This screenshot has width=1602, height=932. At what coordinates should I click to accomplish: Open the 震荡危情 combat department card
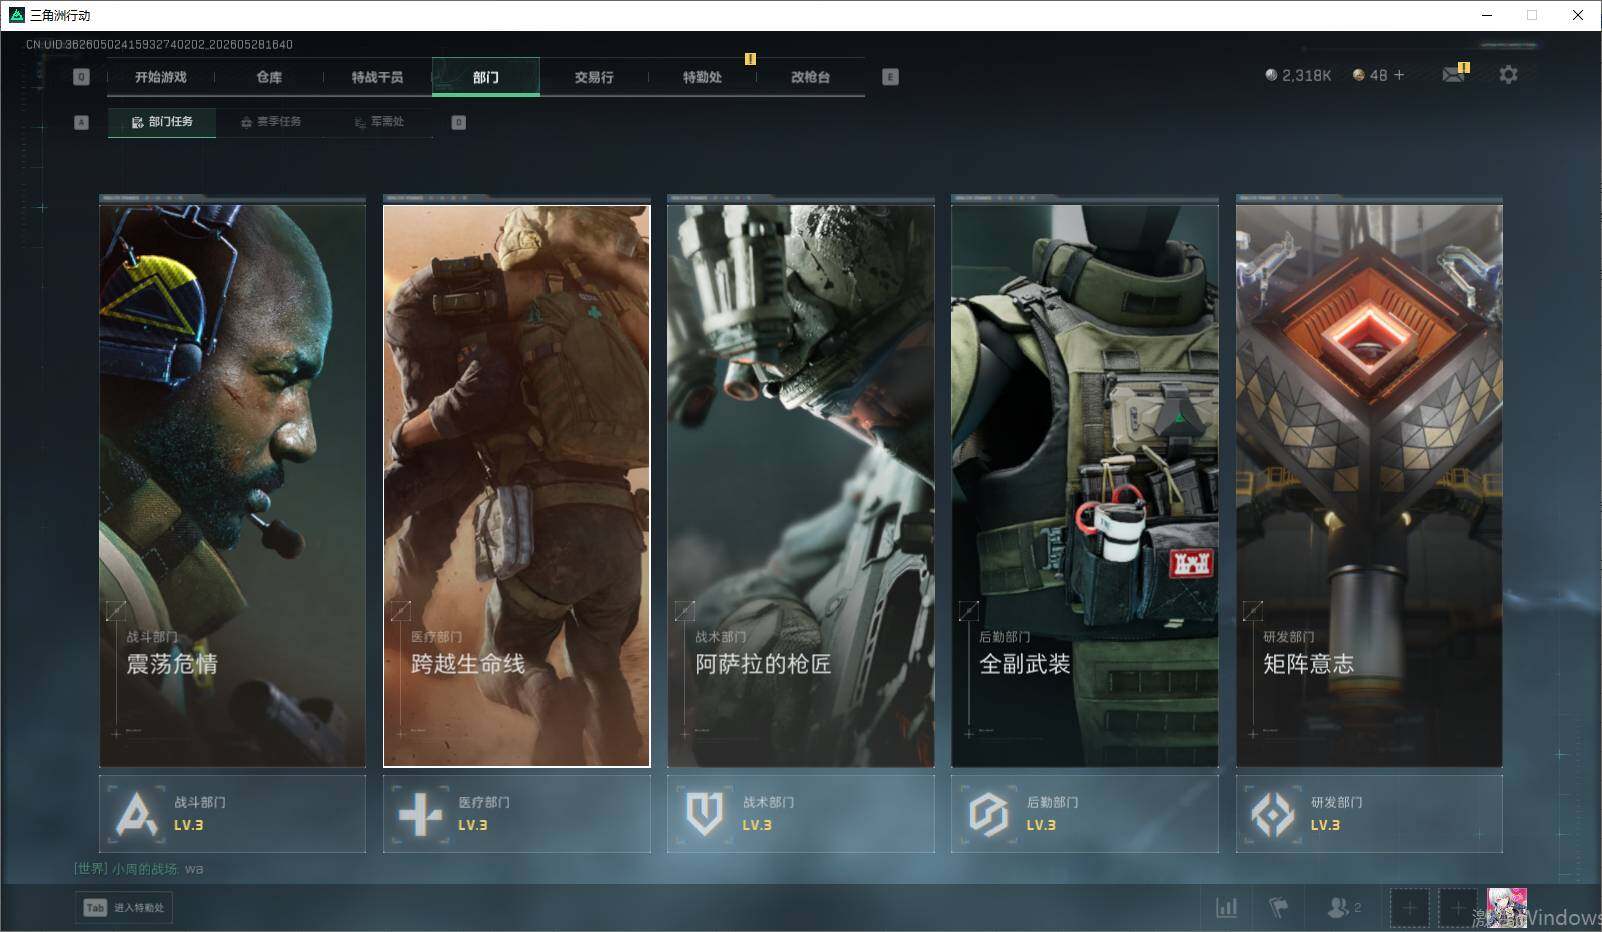[x=232, y=486]
